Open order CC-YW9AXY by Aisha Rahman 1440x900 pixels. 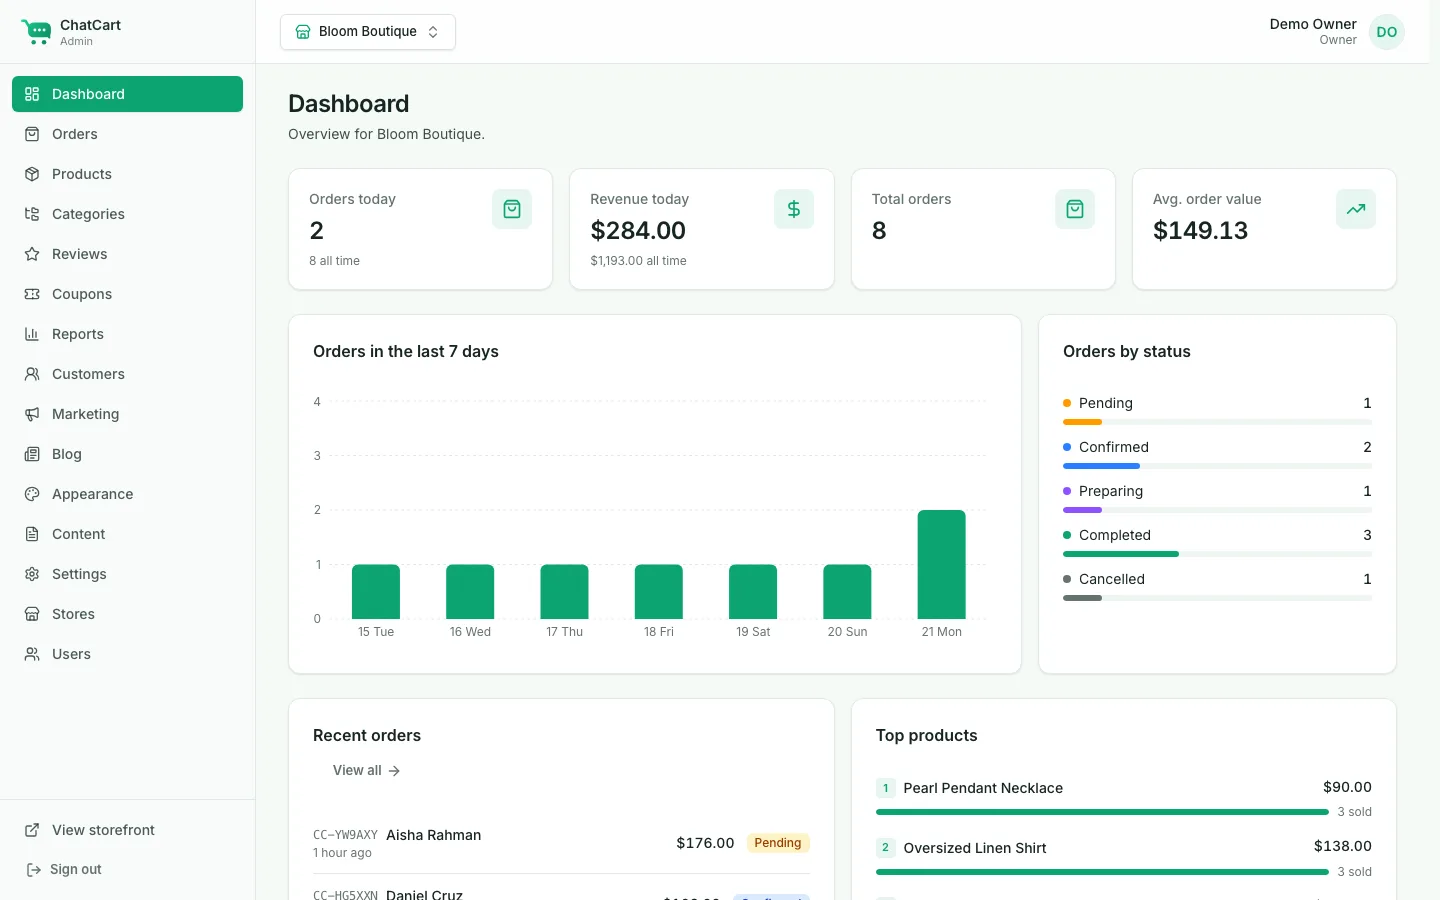pyautogui.click(x=561, y=843)
